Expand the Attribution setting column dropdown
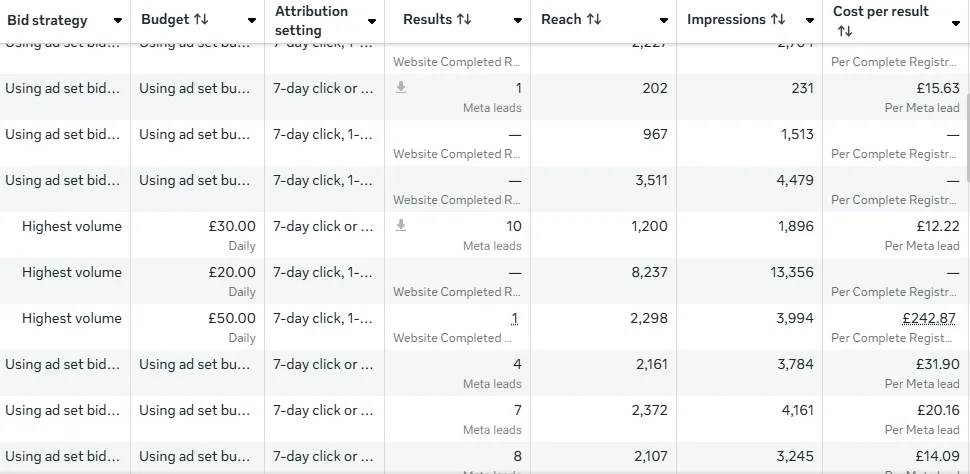This screenshot has height=474, width=970. [372, 21]
